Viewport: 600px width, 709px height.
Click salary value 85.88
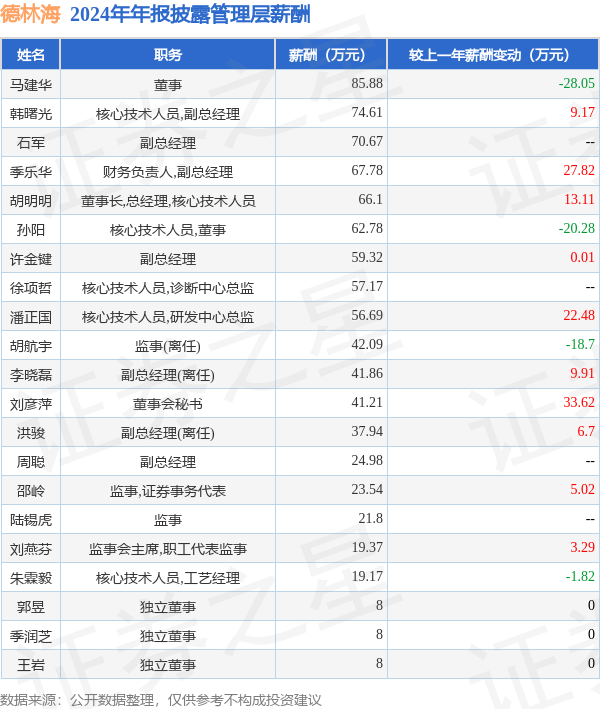pyautogui.click(x=367, y=84)
